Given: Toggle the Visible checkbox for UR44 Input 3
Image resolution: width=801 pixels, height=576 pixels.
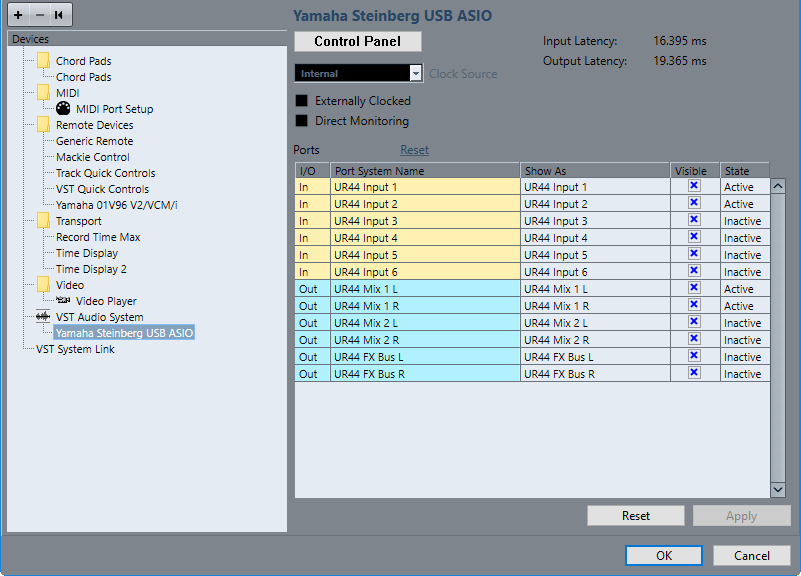Looking at the screenshot, I should [x=694, y=220].
